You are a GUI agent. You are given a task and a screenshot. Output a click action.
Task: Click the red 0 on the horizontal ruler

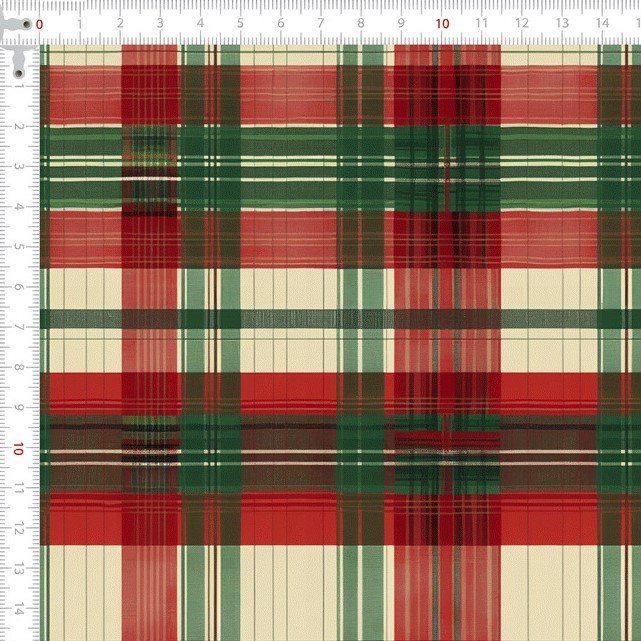(39, 24)
